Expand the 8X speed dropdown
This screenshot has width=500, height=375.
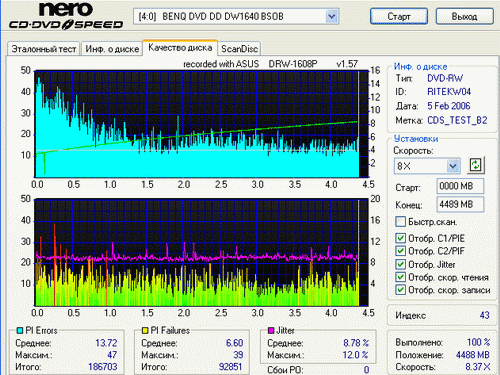pos(453,166)
